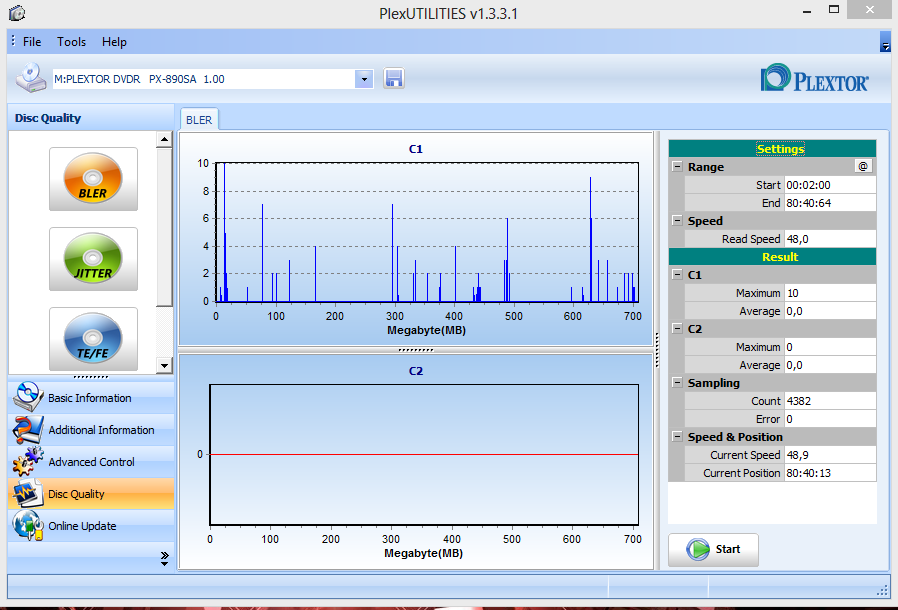The height and width of the screenshot is (610, 898).
Task: Click the C1 chart title
Action: 416,149
